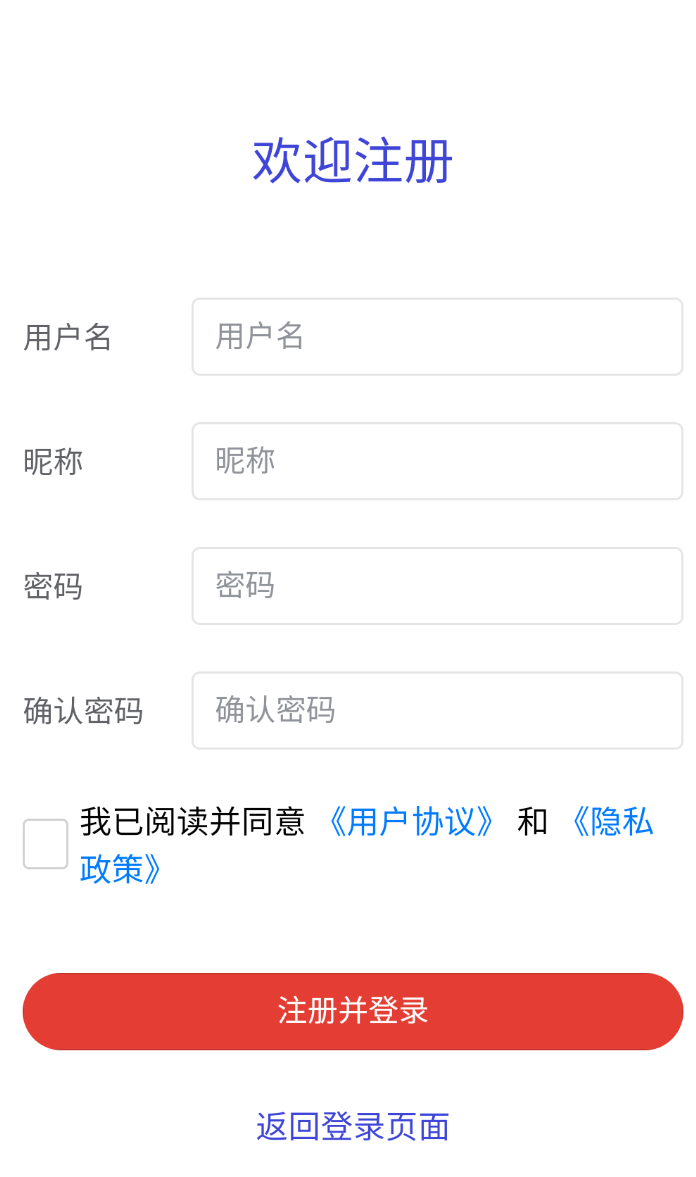The height and width of the screenshot is (1177, 696).
Task: Click the 和 text between the links
Action: (532, 821)
